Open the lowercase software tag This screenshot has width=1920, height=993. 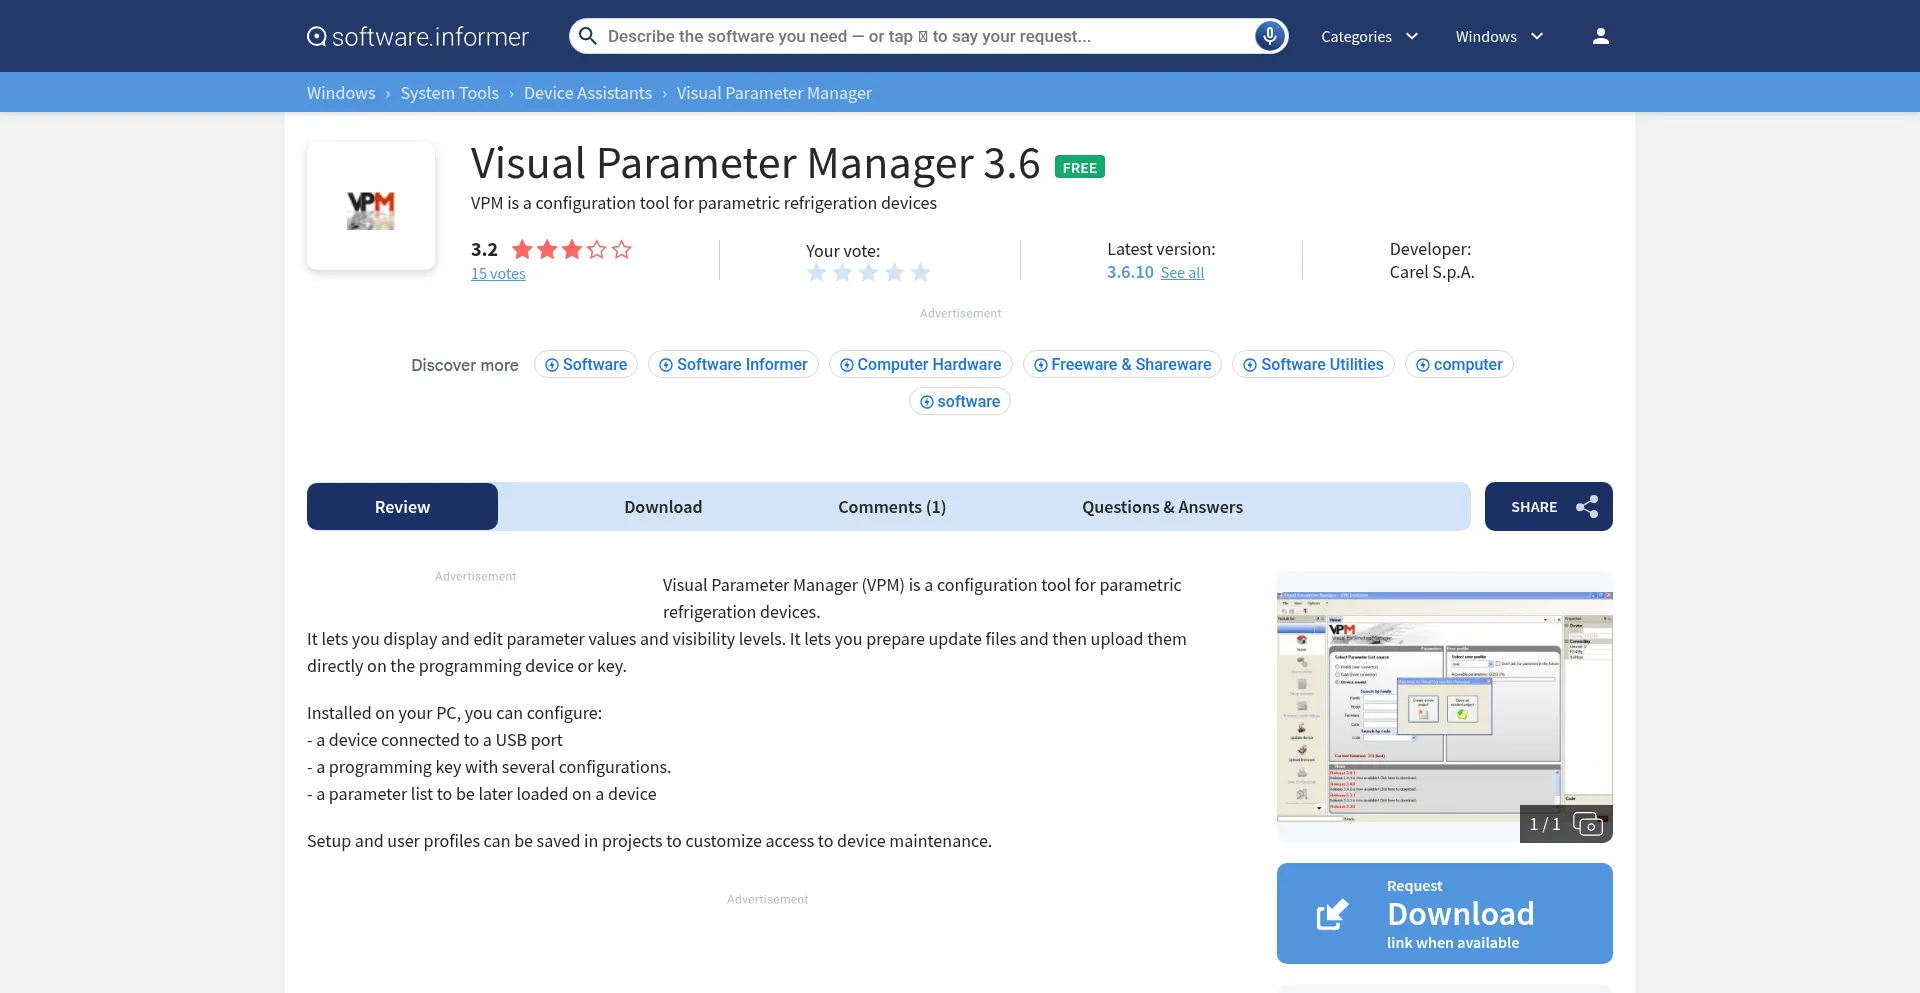click(960, 402)
